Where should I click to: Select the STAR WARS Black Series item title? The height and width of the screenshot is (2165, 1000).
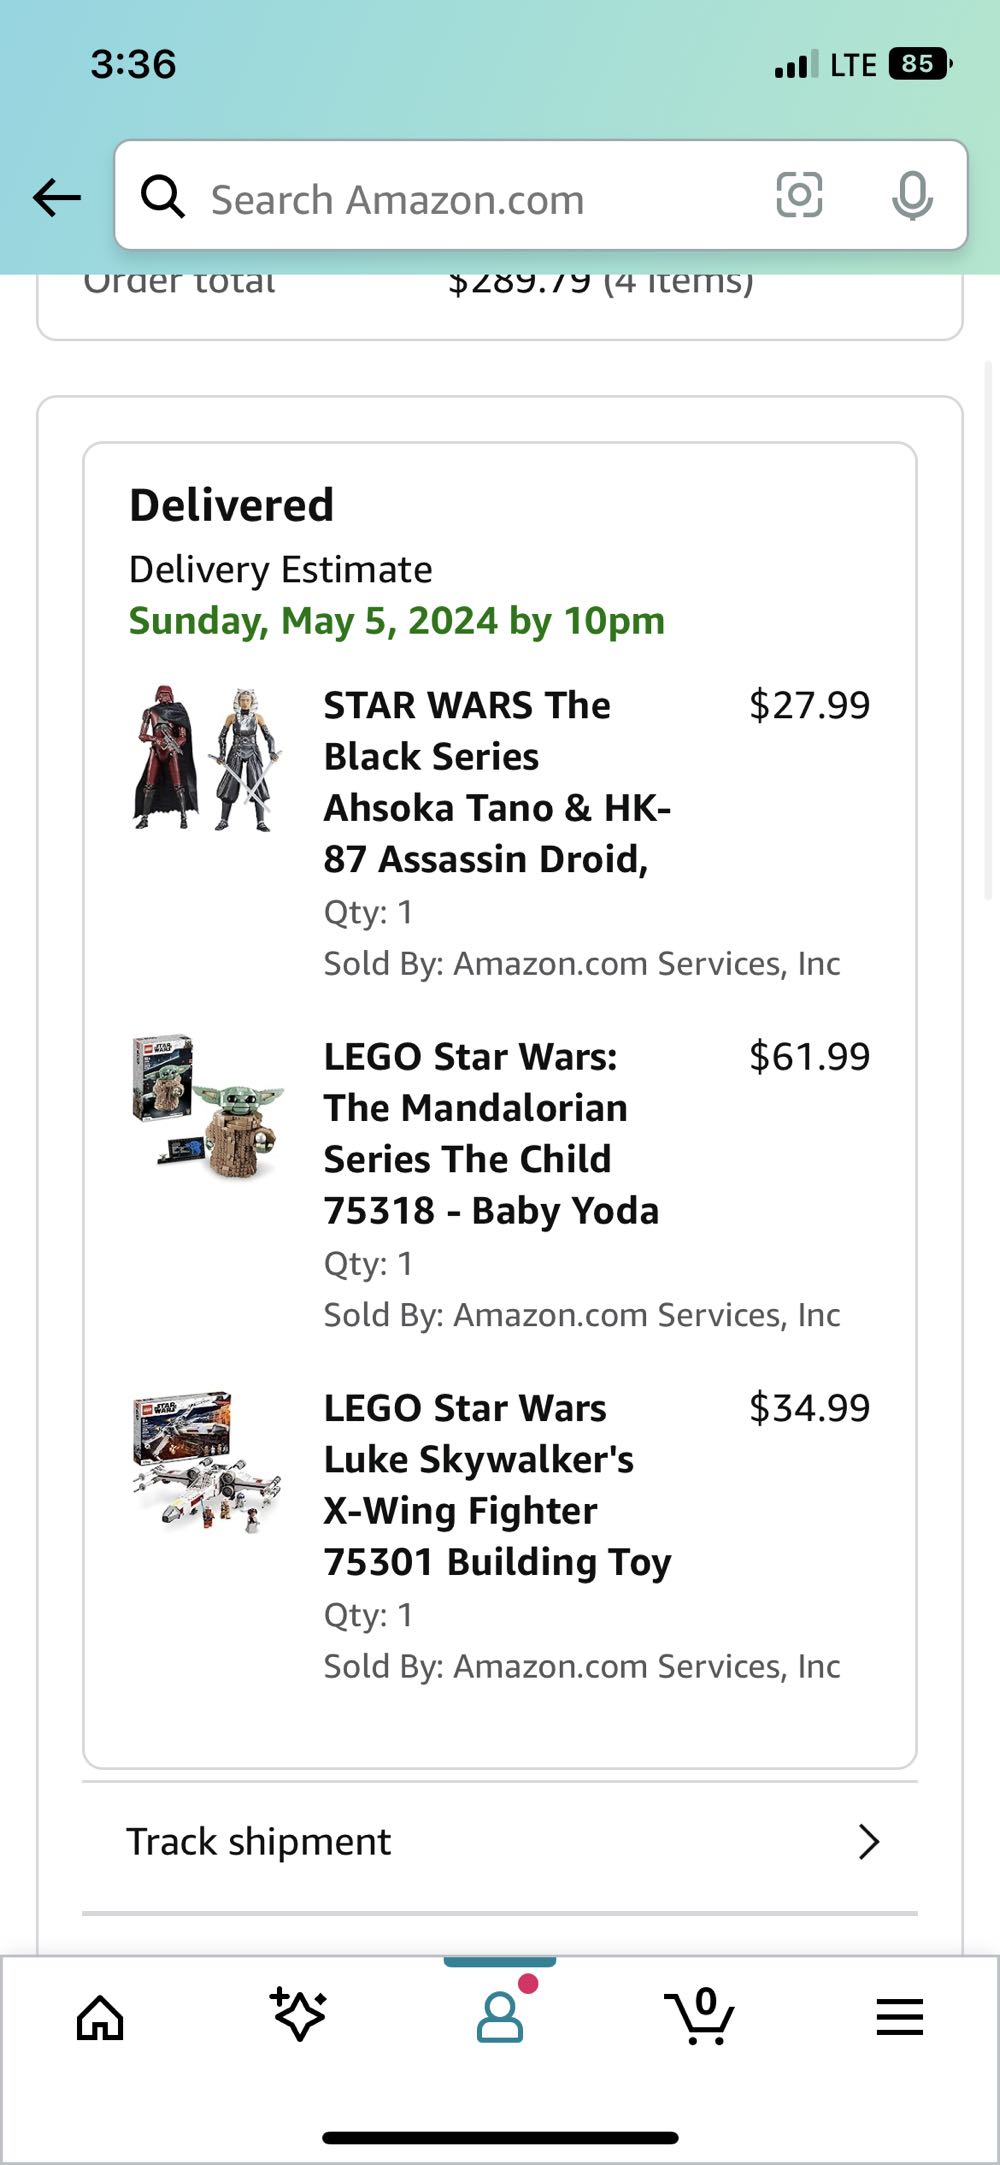(x=497, y=780)
